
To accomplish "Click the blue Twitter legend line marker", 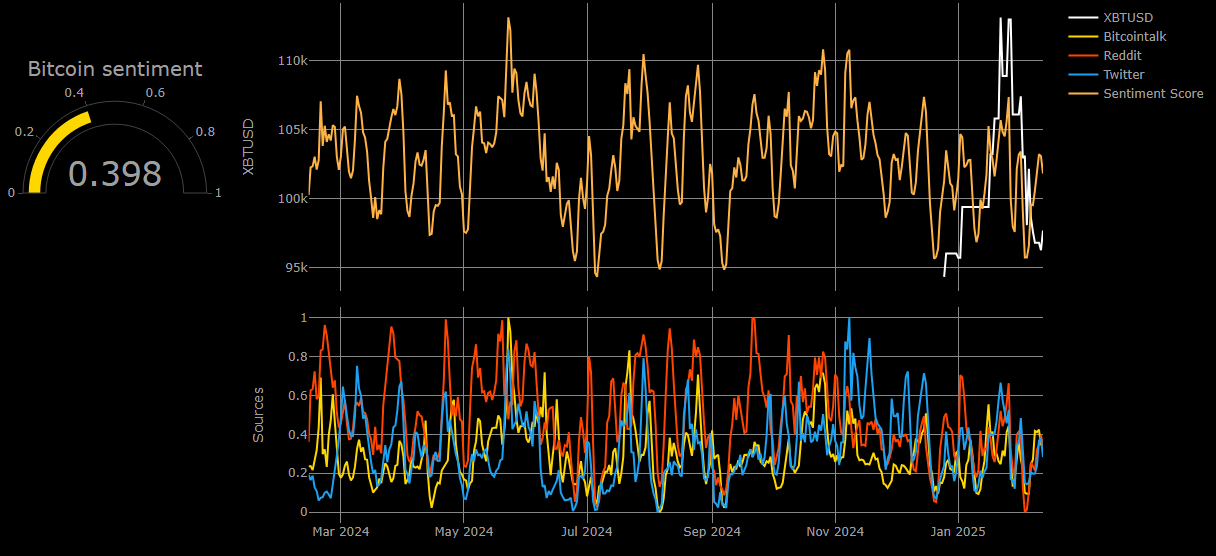I will pyautogui.click(x=1083, y=74).
